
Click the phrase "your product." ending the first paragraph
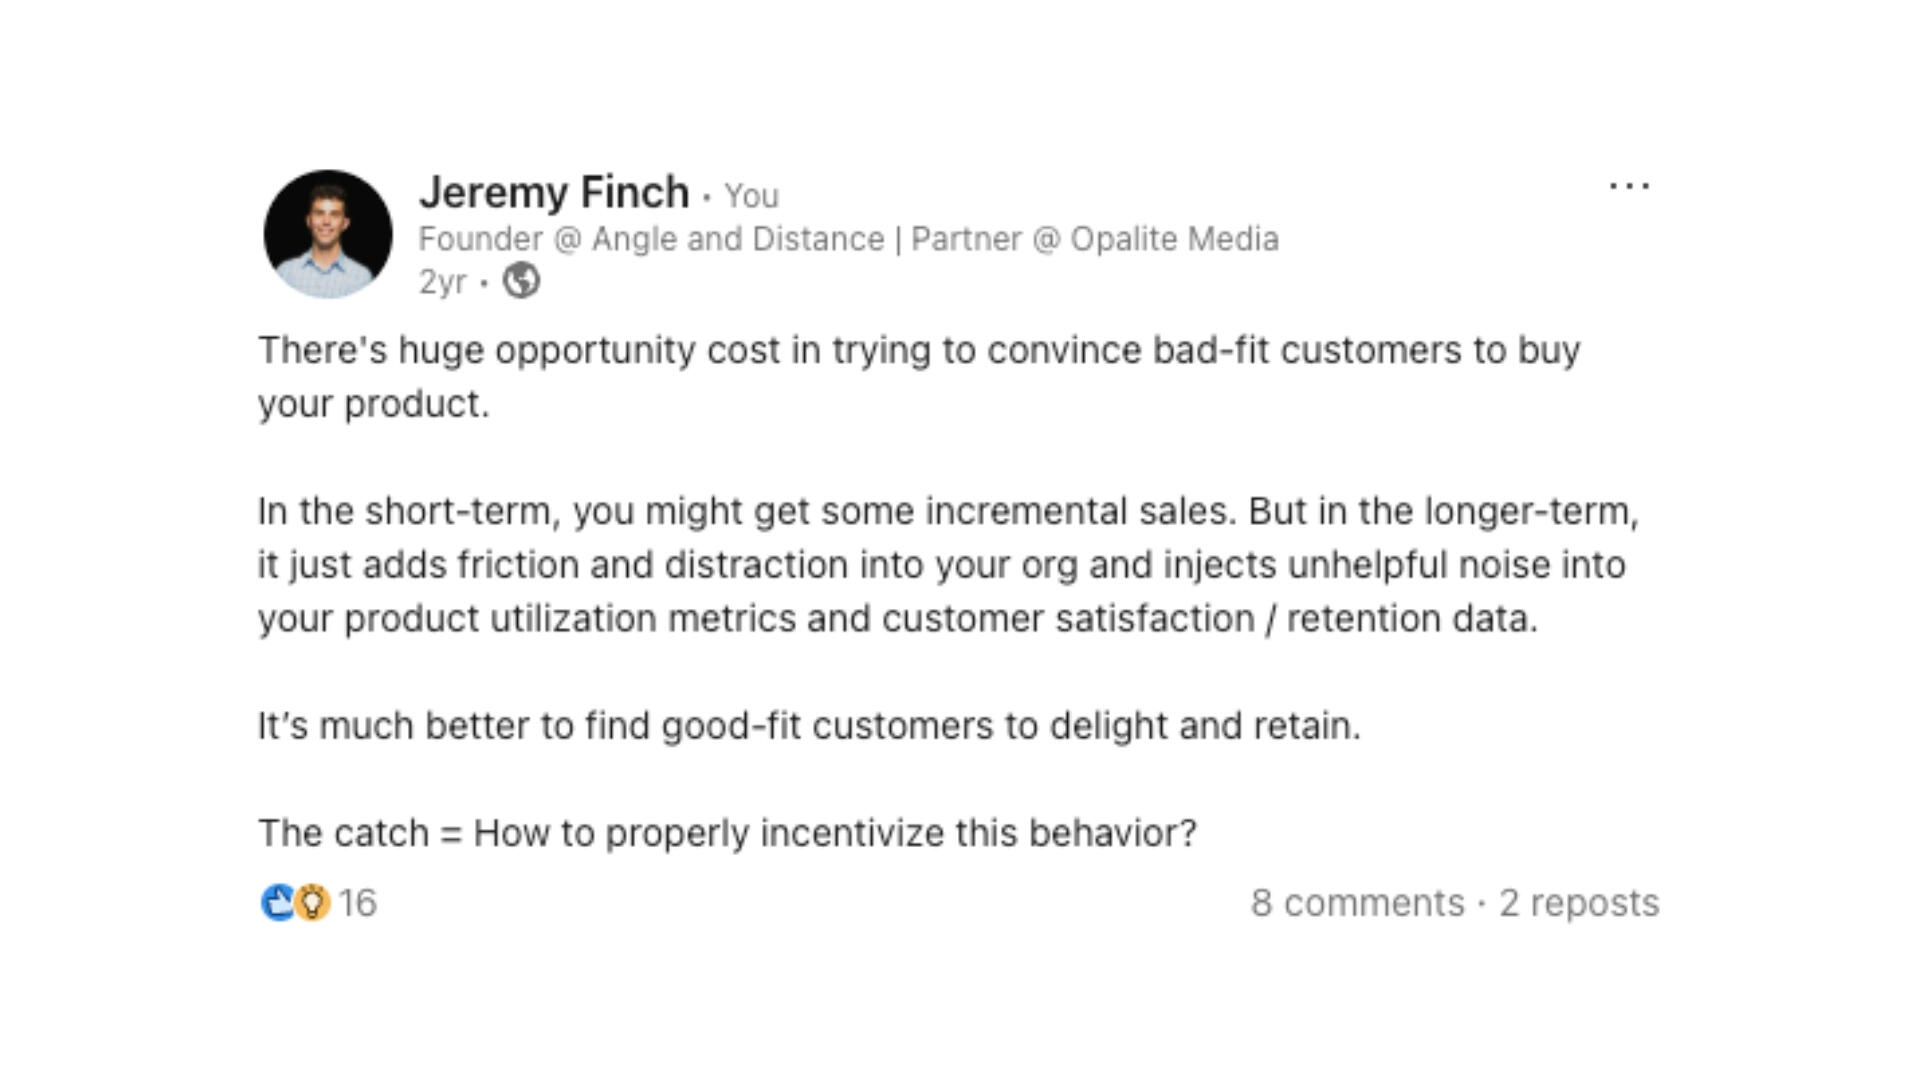click(374, 404)
